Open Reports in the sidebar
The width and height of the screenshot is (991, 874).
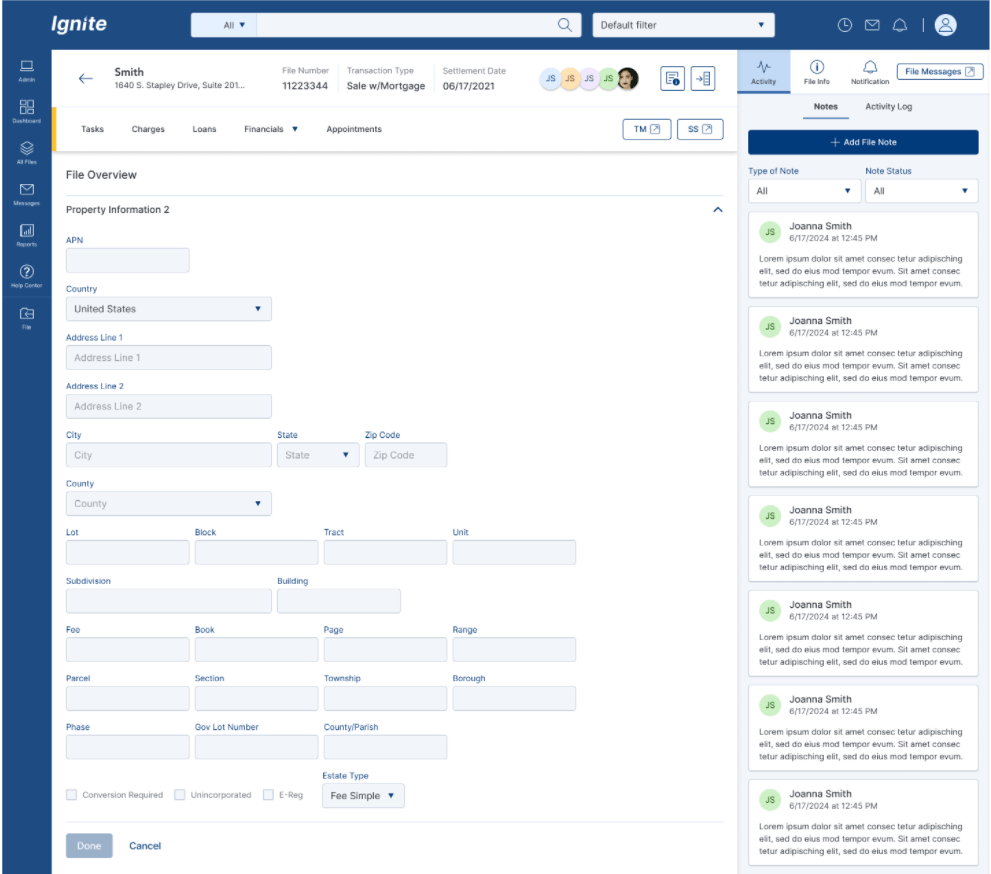click(27, 234)
